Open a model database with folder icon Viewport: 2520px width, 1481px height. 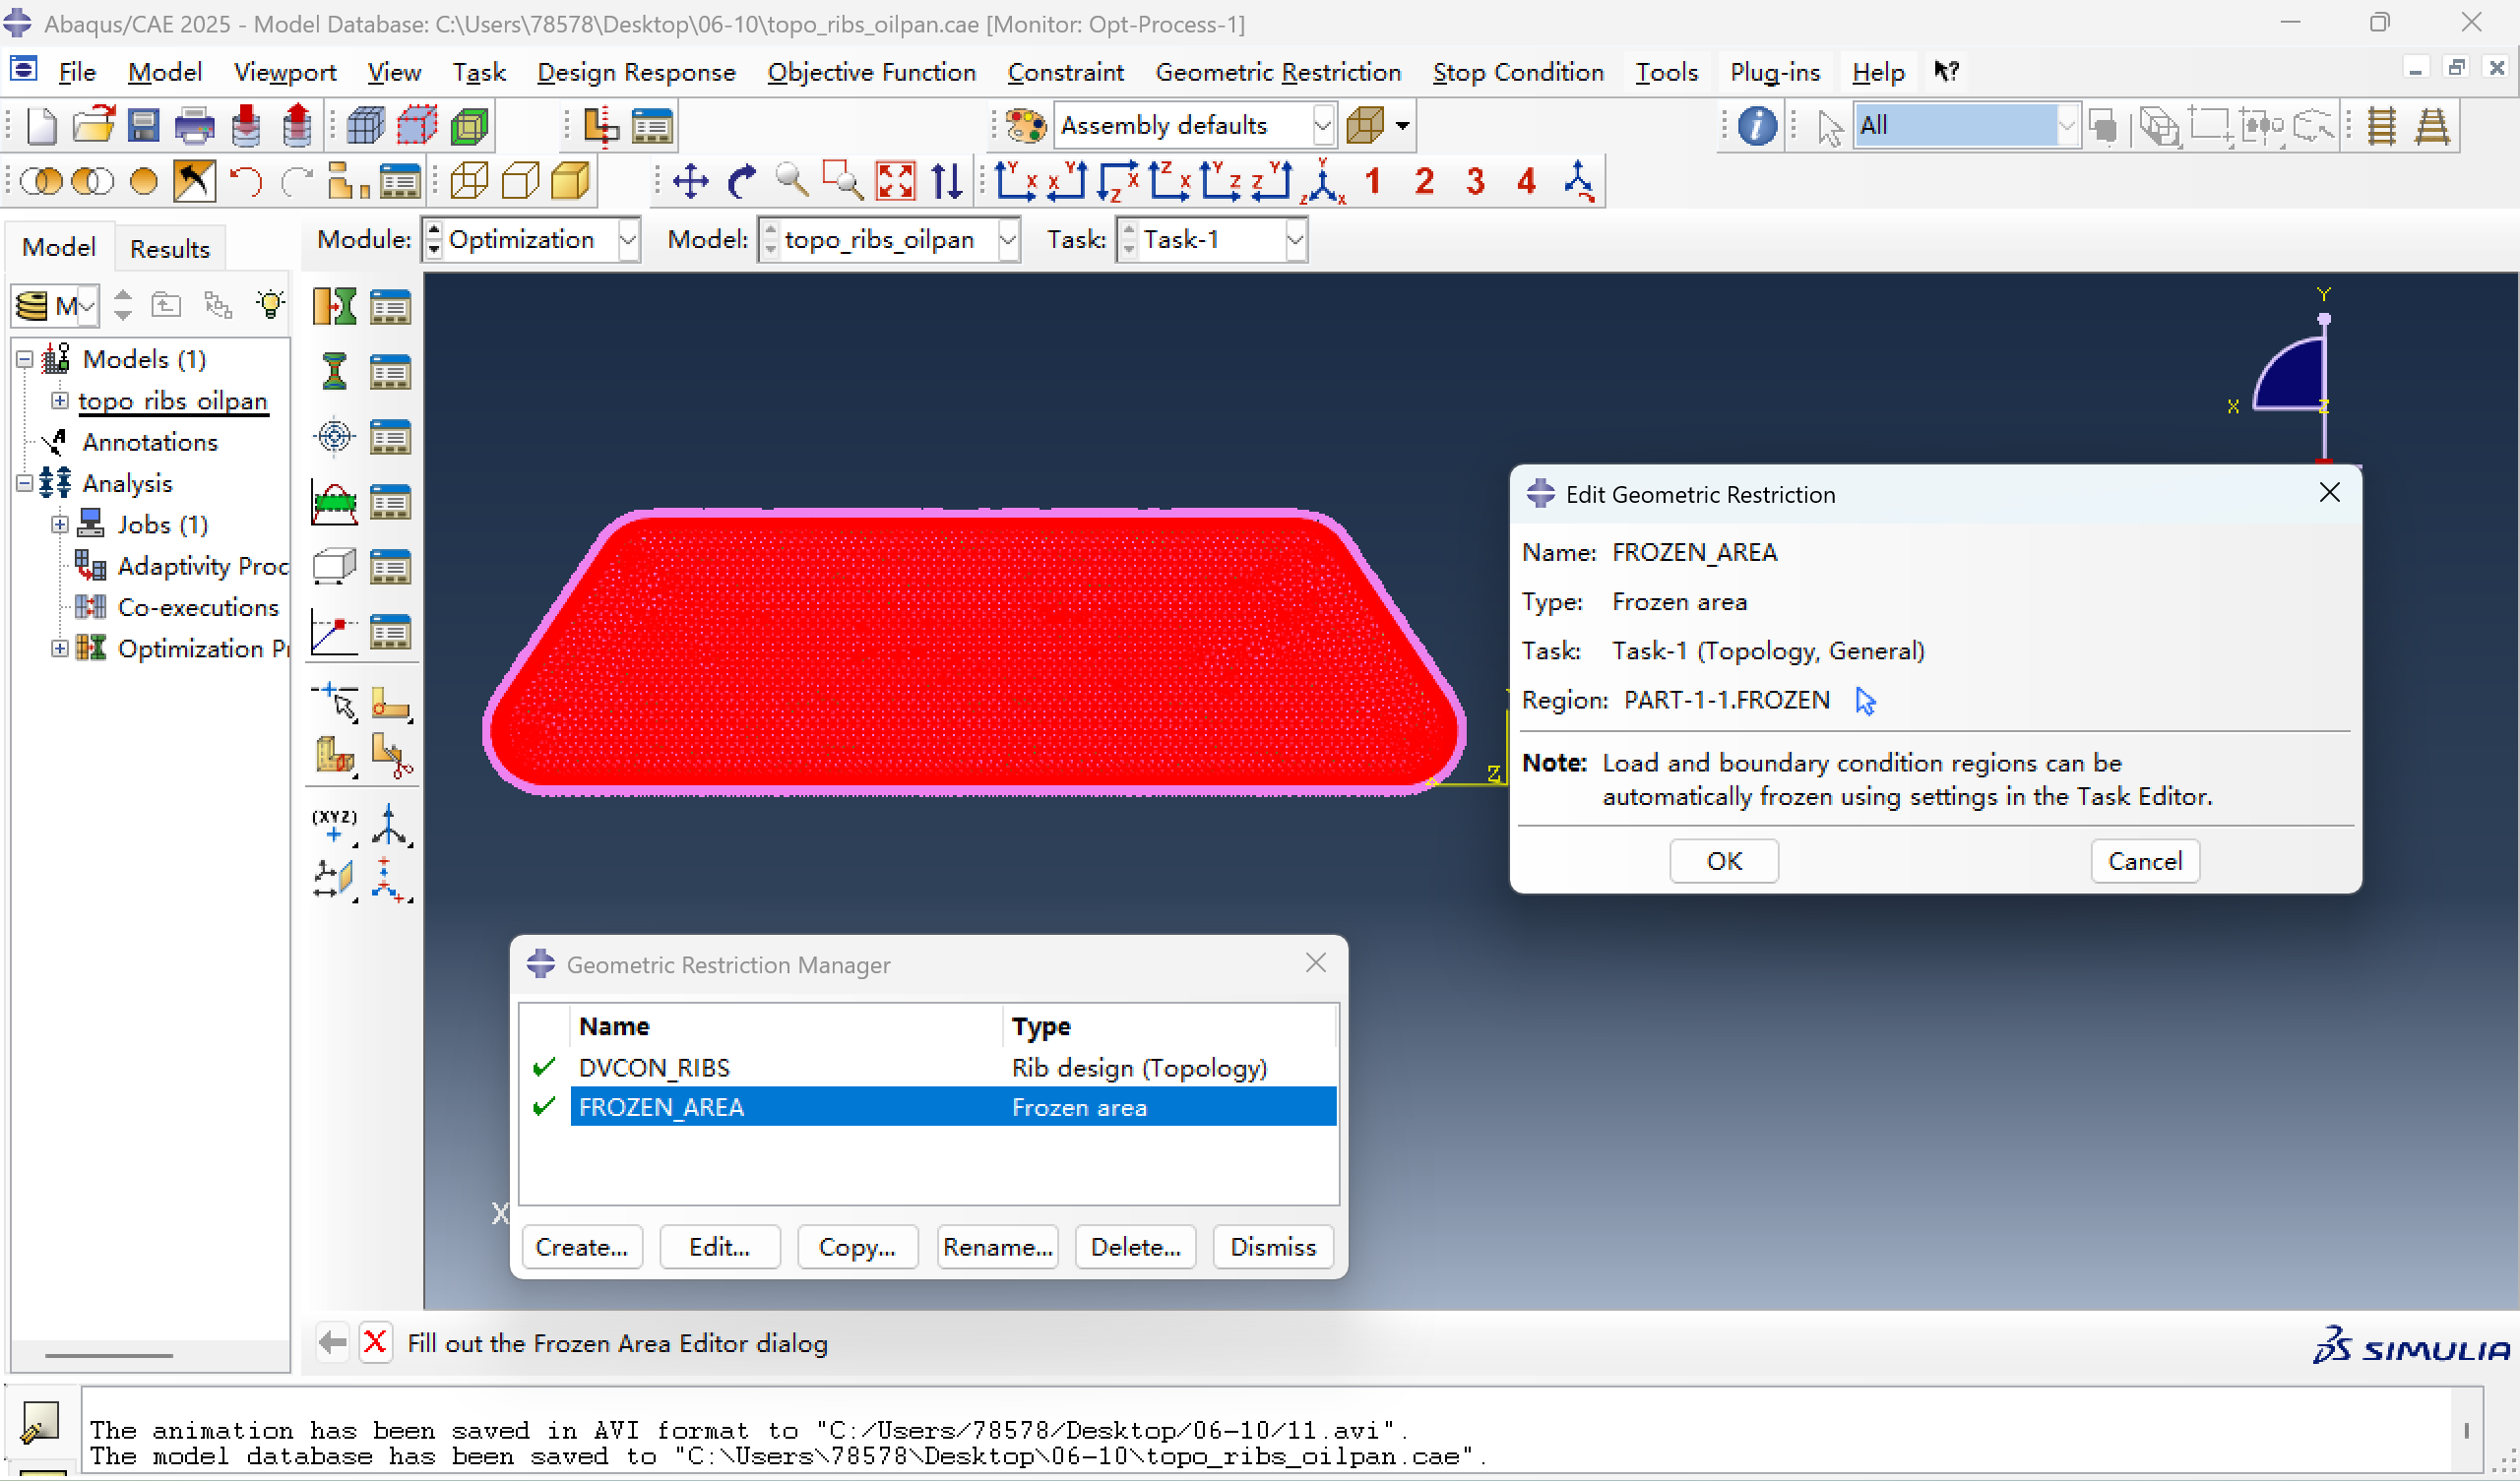coord(93,126)
